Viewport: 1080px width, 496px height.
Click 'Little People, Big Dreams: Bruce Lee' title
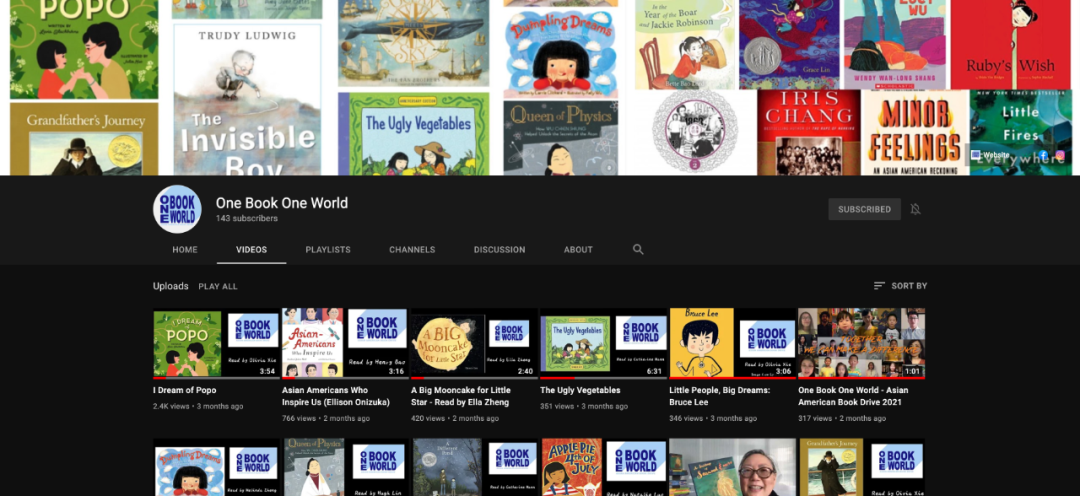coord(720,396)
